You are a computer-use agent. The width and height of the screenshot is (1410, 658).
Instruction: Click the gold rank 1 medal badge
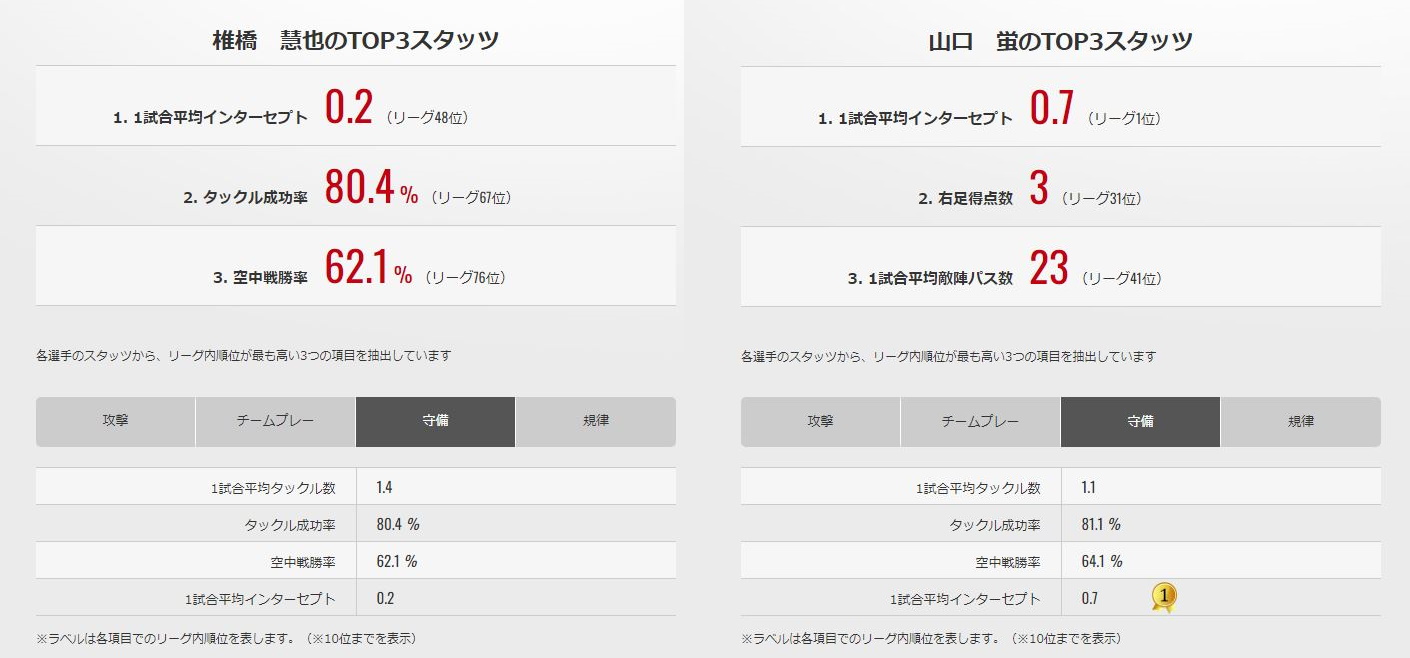click(1163, 598)
